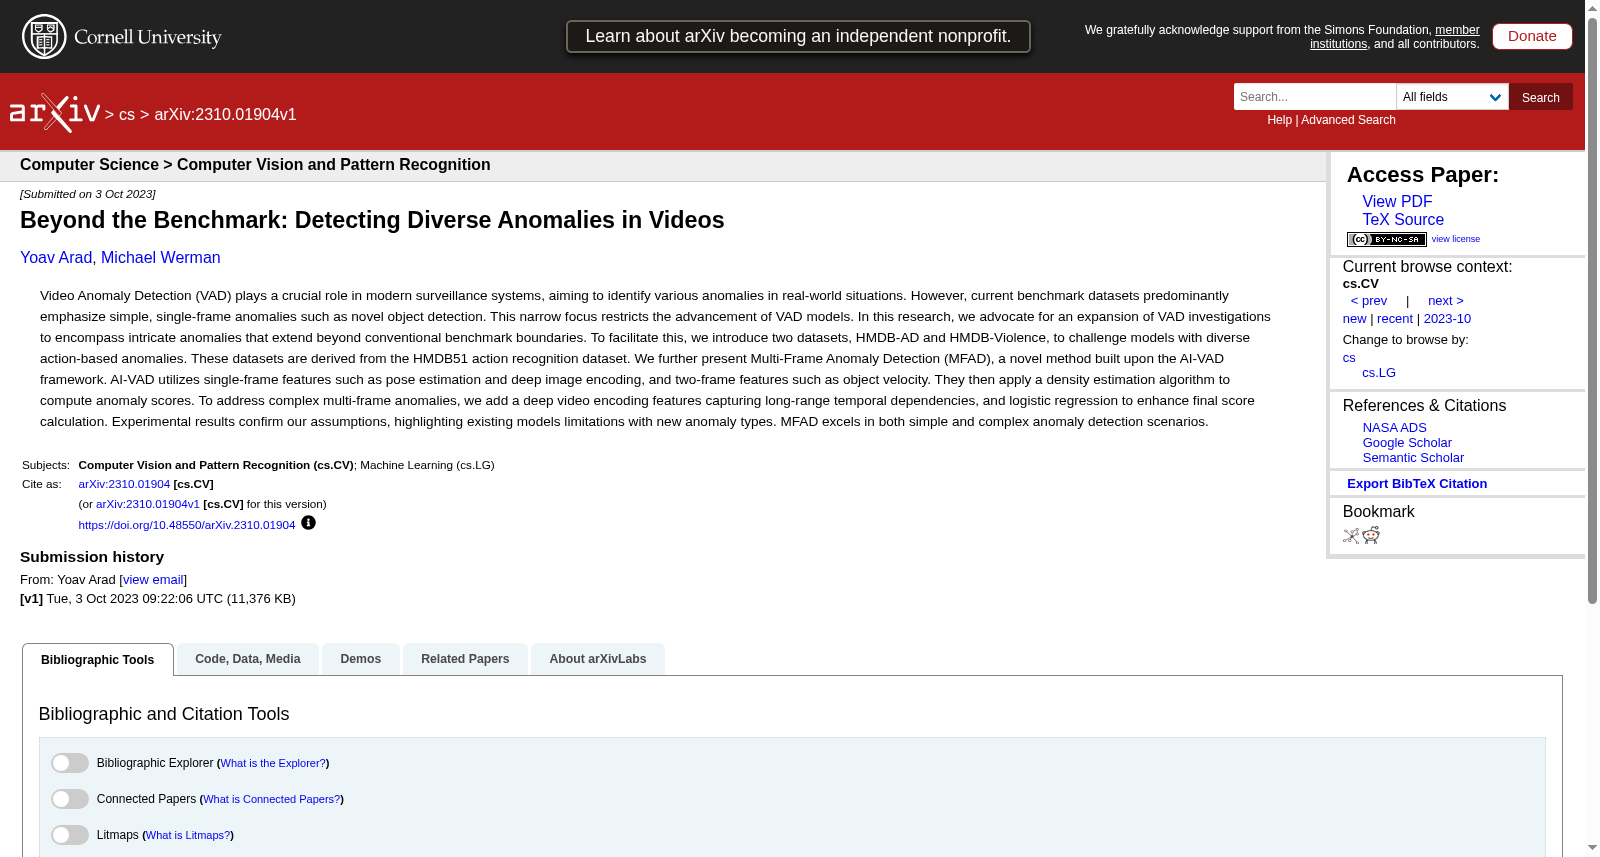Go to previous paper via prev link
The width and height of the screenshot is (1600, 857).
click(1369, 301)
